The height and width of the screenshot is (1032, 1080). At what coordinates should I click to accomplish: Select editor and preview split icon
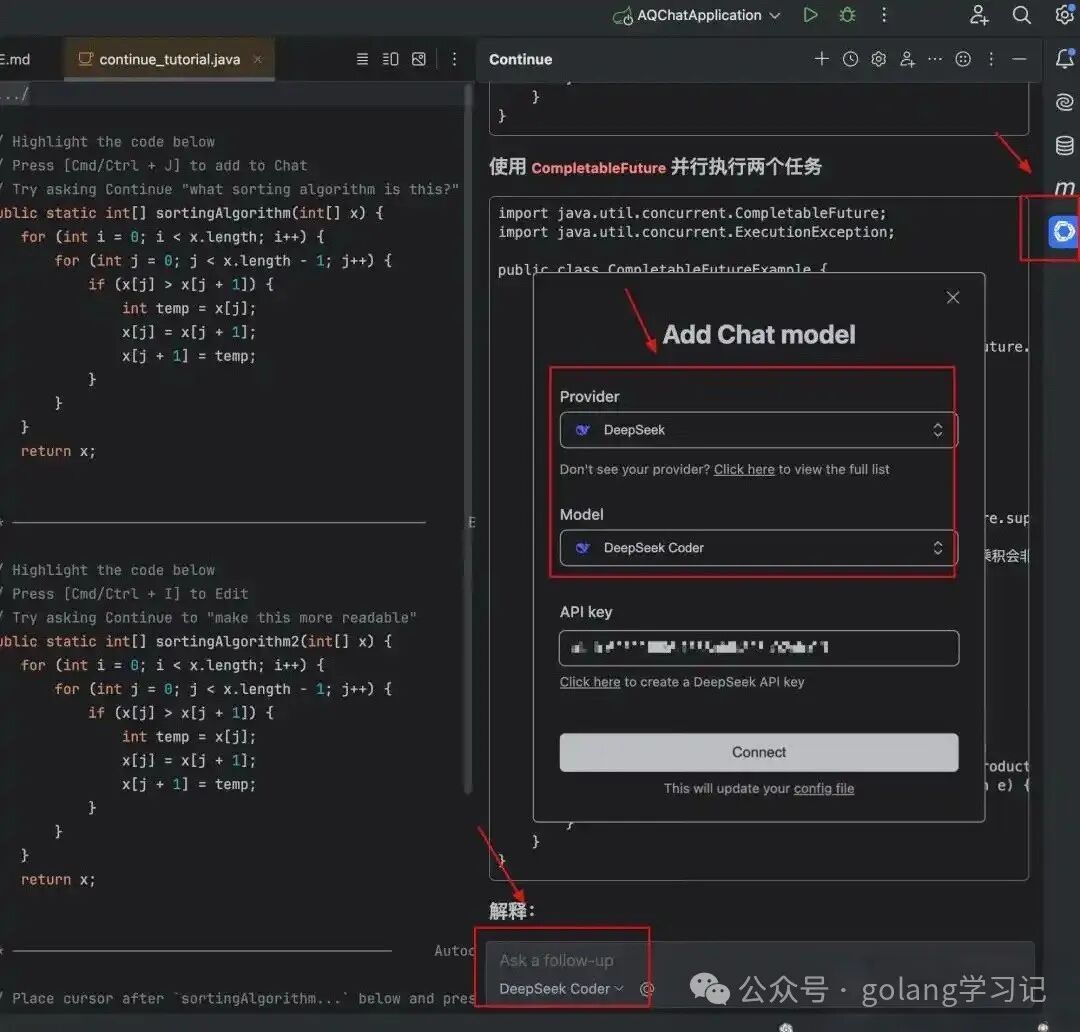point(390,59)
